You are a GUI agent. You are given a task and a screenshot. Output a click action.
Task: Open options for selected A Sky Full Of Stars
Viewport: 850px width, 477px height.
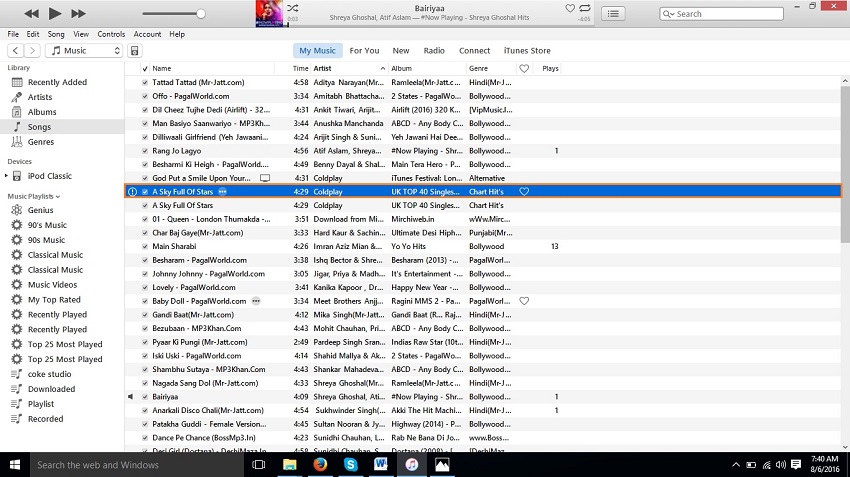pyautogui.click(x=223, y=191)
